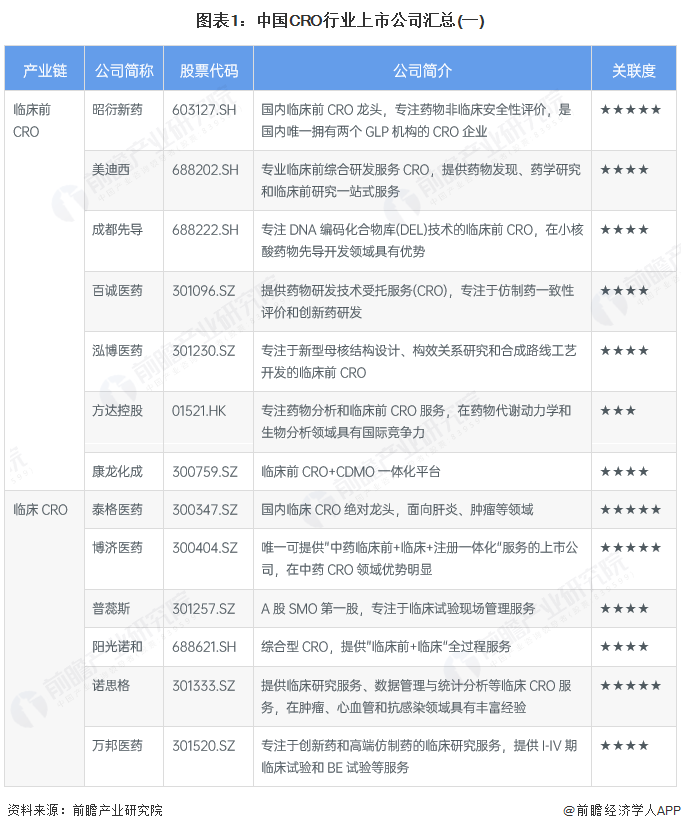The height and width of the screenshot is (831, 681).
Task: Select stock code 01521.HK
Action: (x=199, y=411)
